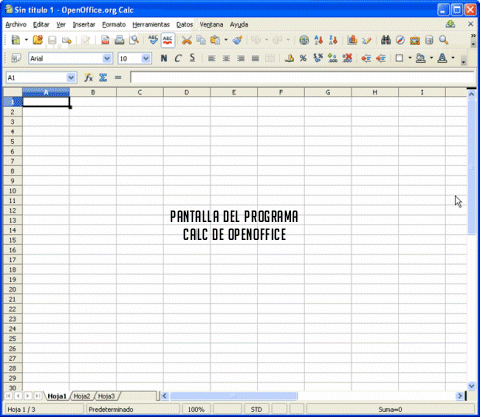Toggle left alignment
Screen dimensions: 480x417
pos(211,59)
